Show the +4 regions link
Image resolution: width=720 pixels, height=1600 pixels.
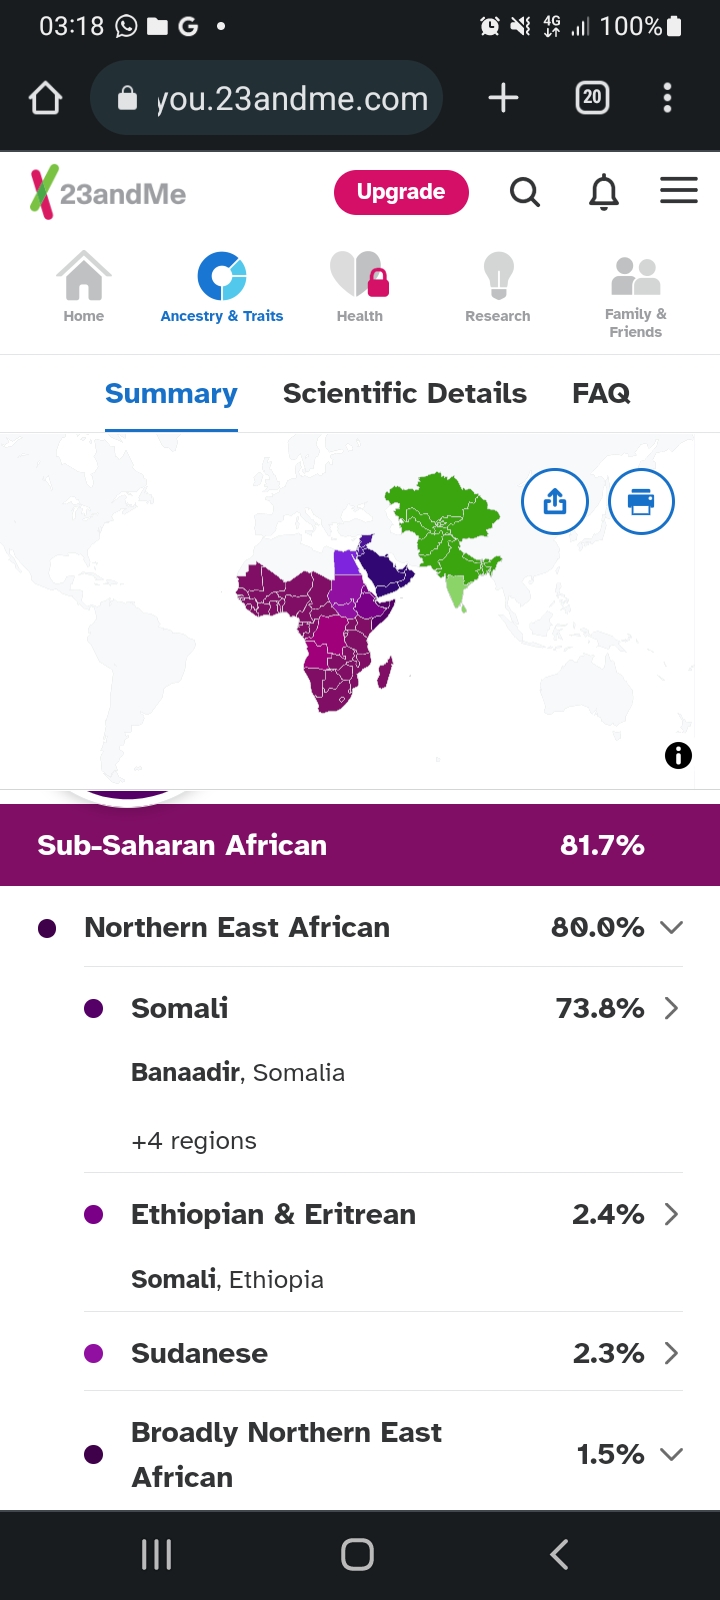[194, 1141]
